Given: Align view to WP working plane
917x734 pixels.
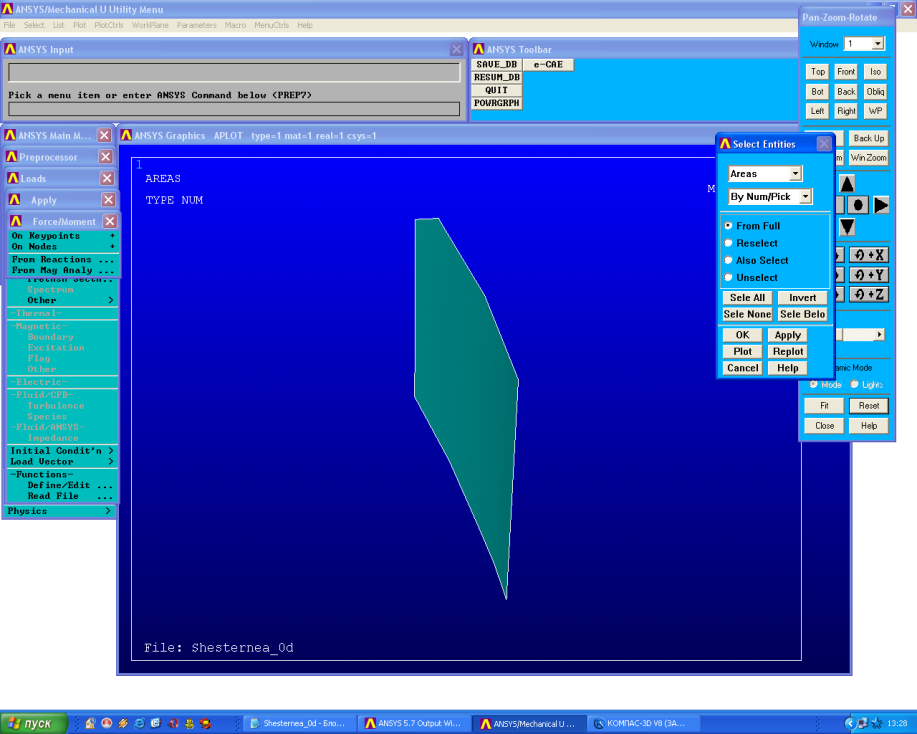Looking at the screenshot, I should (875, 111).
